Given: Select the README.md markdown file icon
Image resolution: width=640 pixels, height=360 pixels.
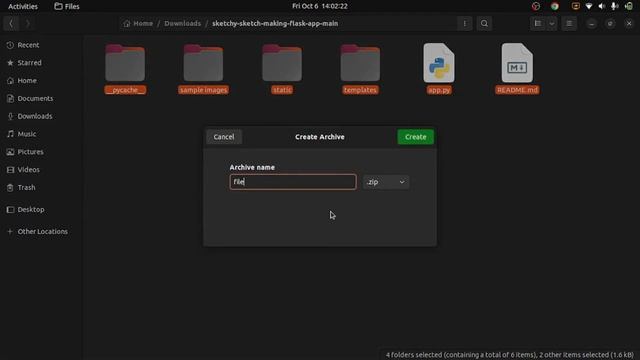Looking at the screenshot, I should pos(517,63).
